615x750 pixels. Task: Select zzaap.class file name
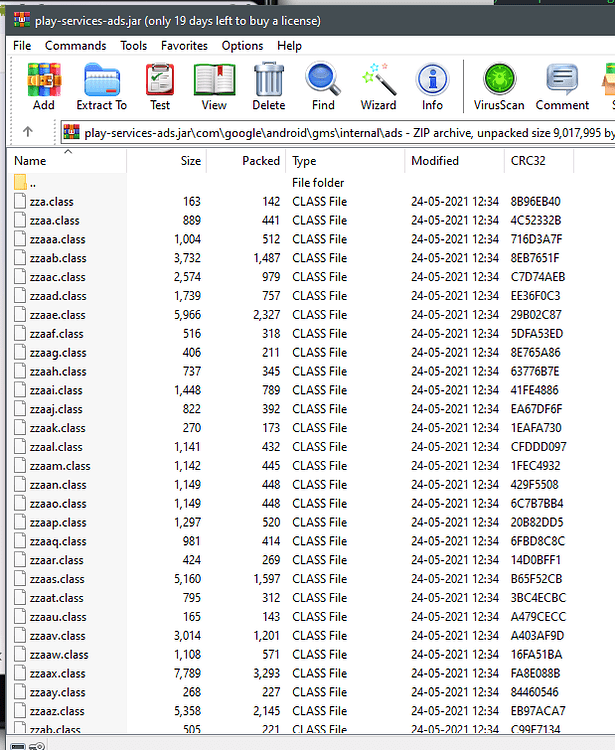pos(58,522)
